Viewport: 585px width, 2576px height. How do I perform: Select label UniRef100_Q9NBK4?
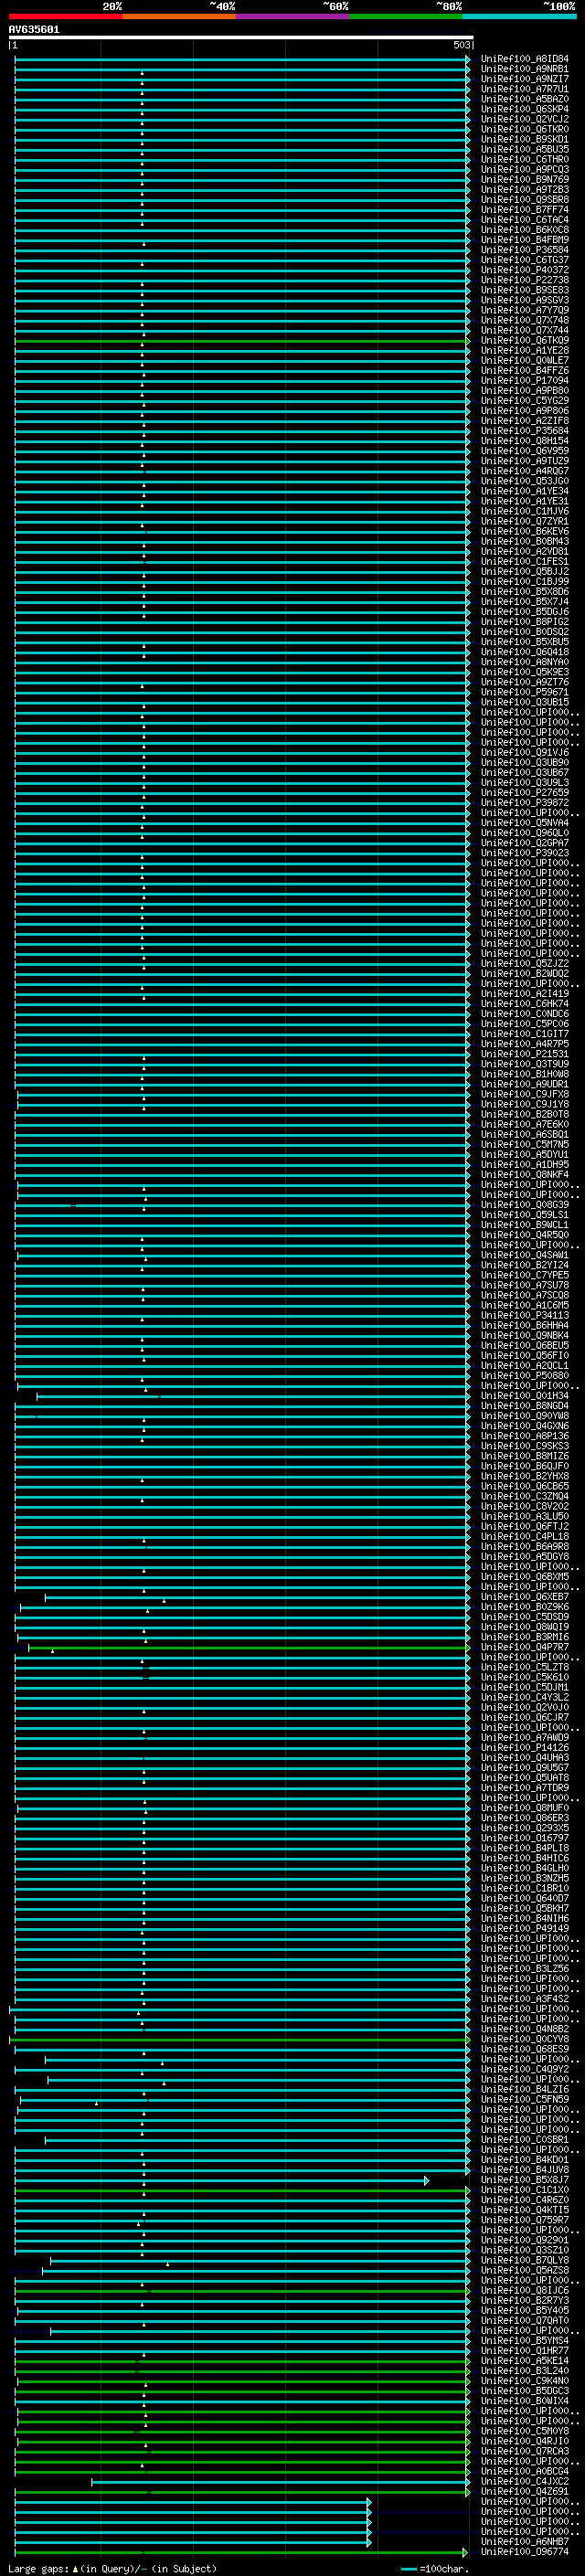pyautogui.click(x=525, y=1335)
